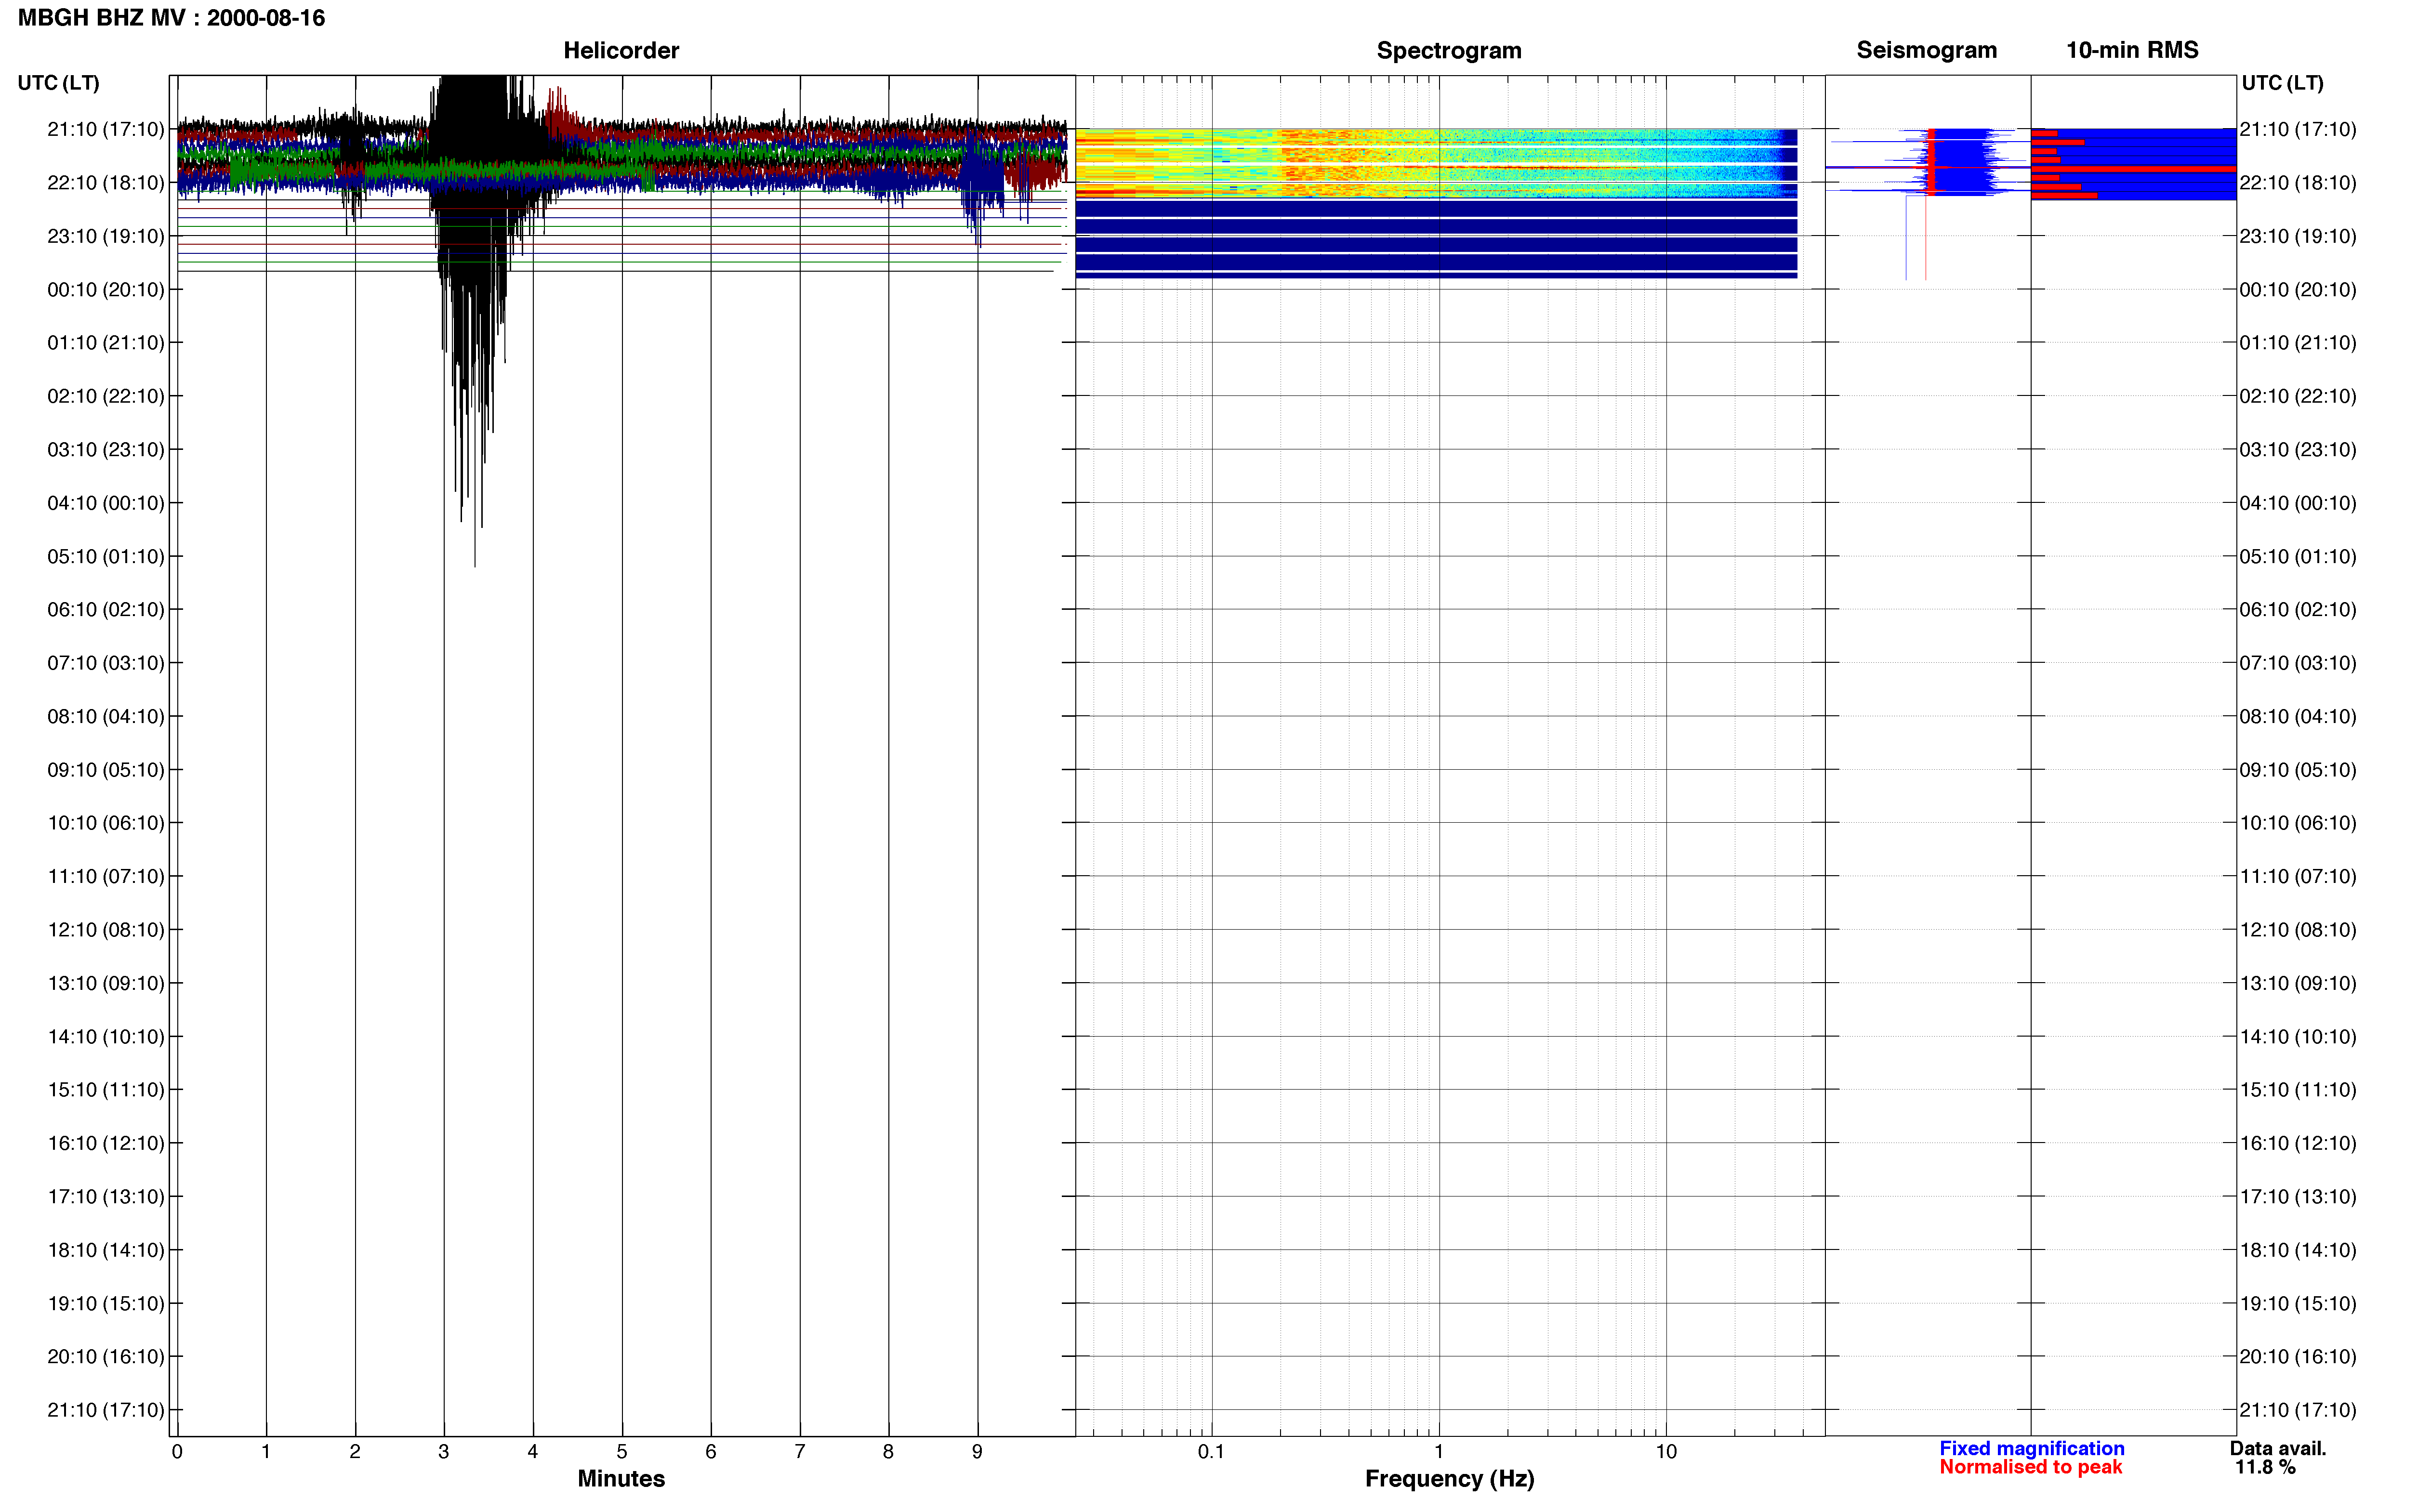
Task: Click the helicorder minute tick '0'
Action: [177, 1451]
